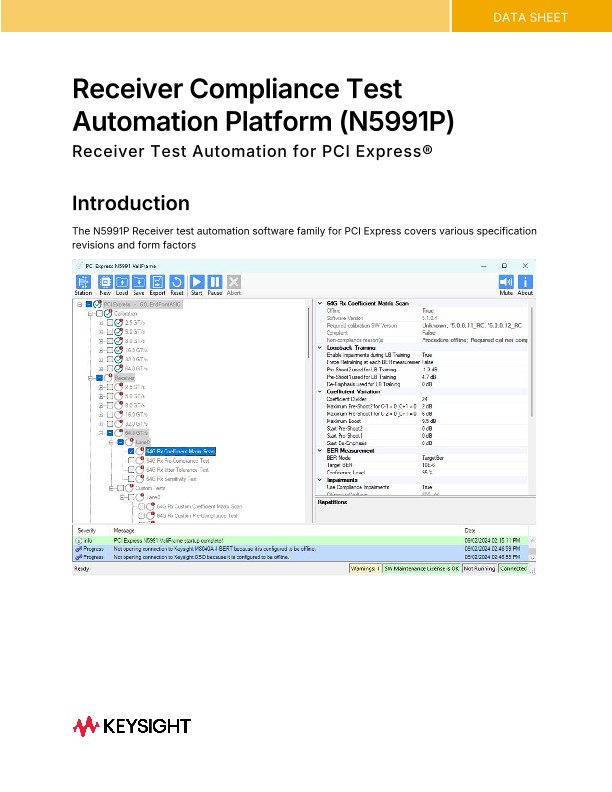This screenshot has height=792, width=612.
Task: Open the About info icon
Action: pyautogui.click(x=525, y=282)
